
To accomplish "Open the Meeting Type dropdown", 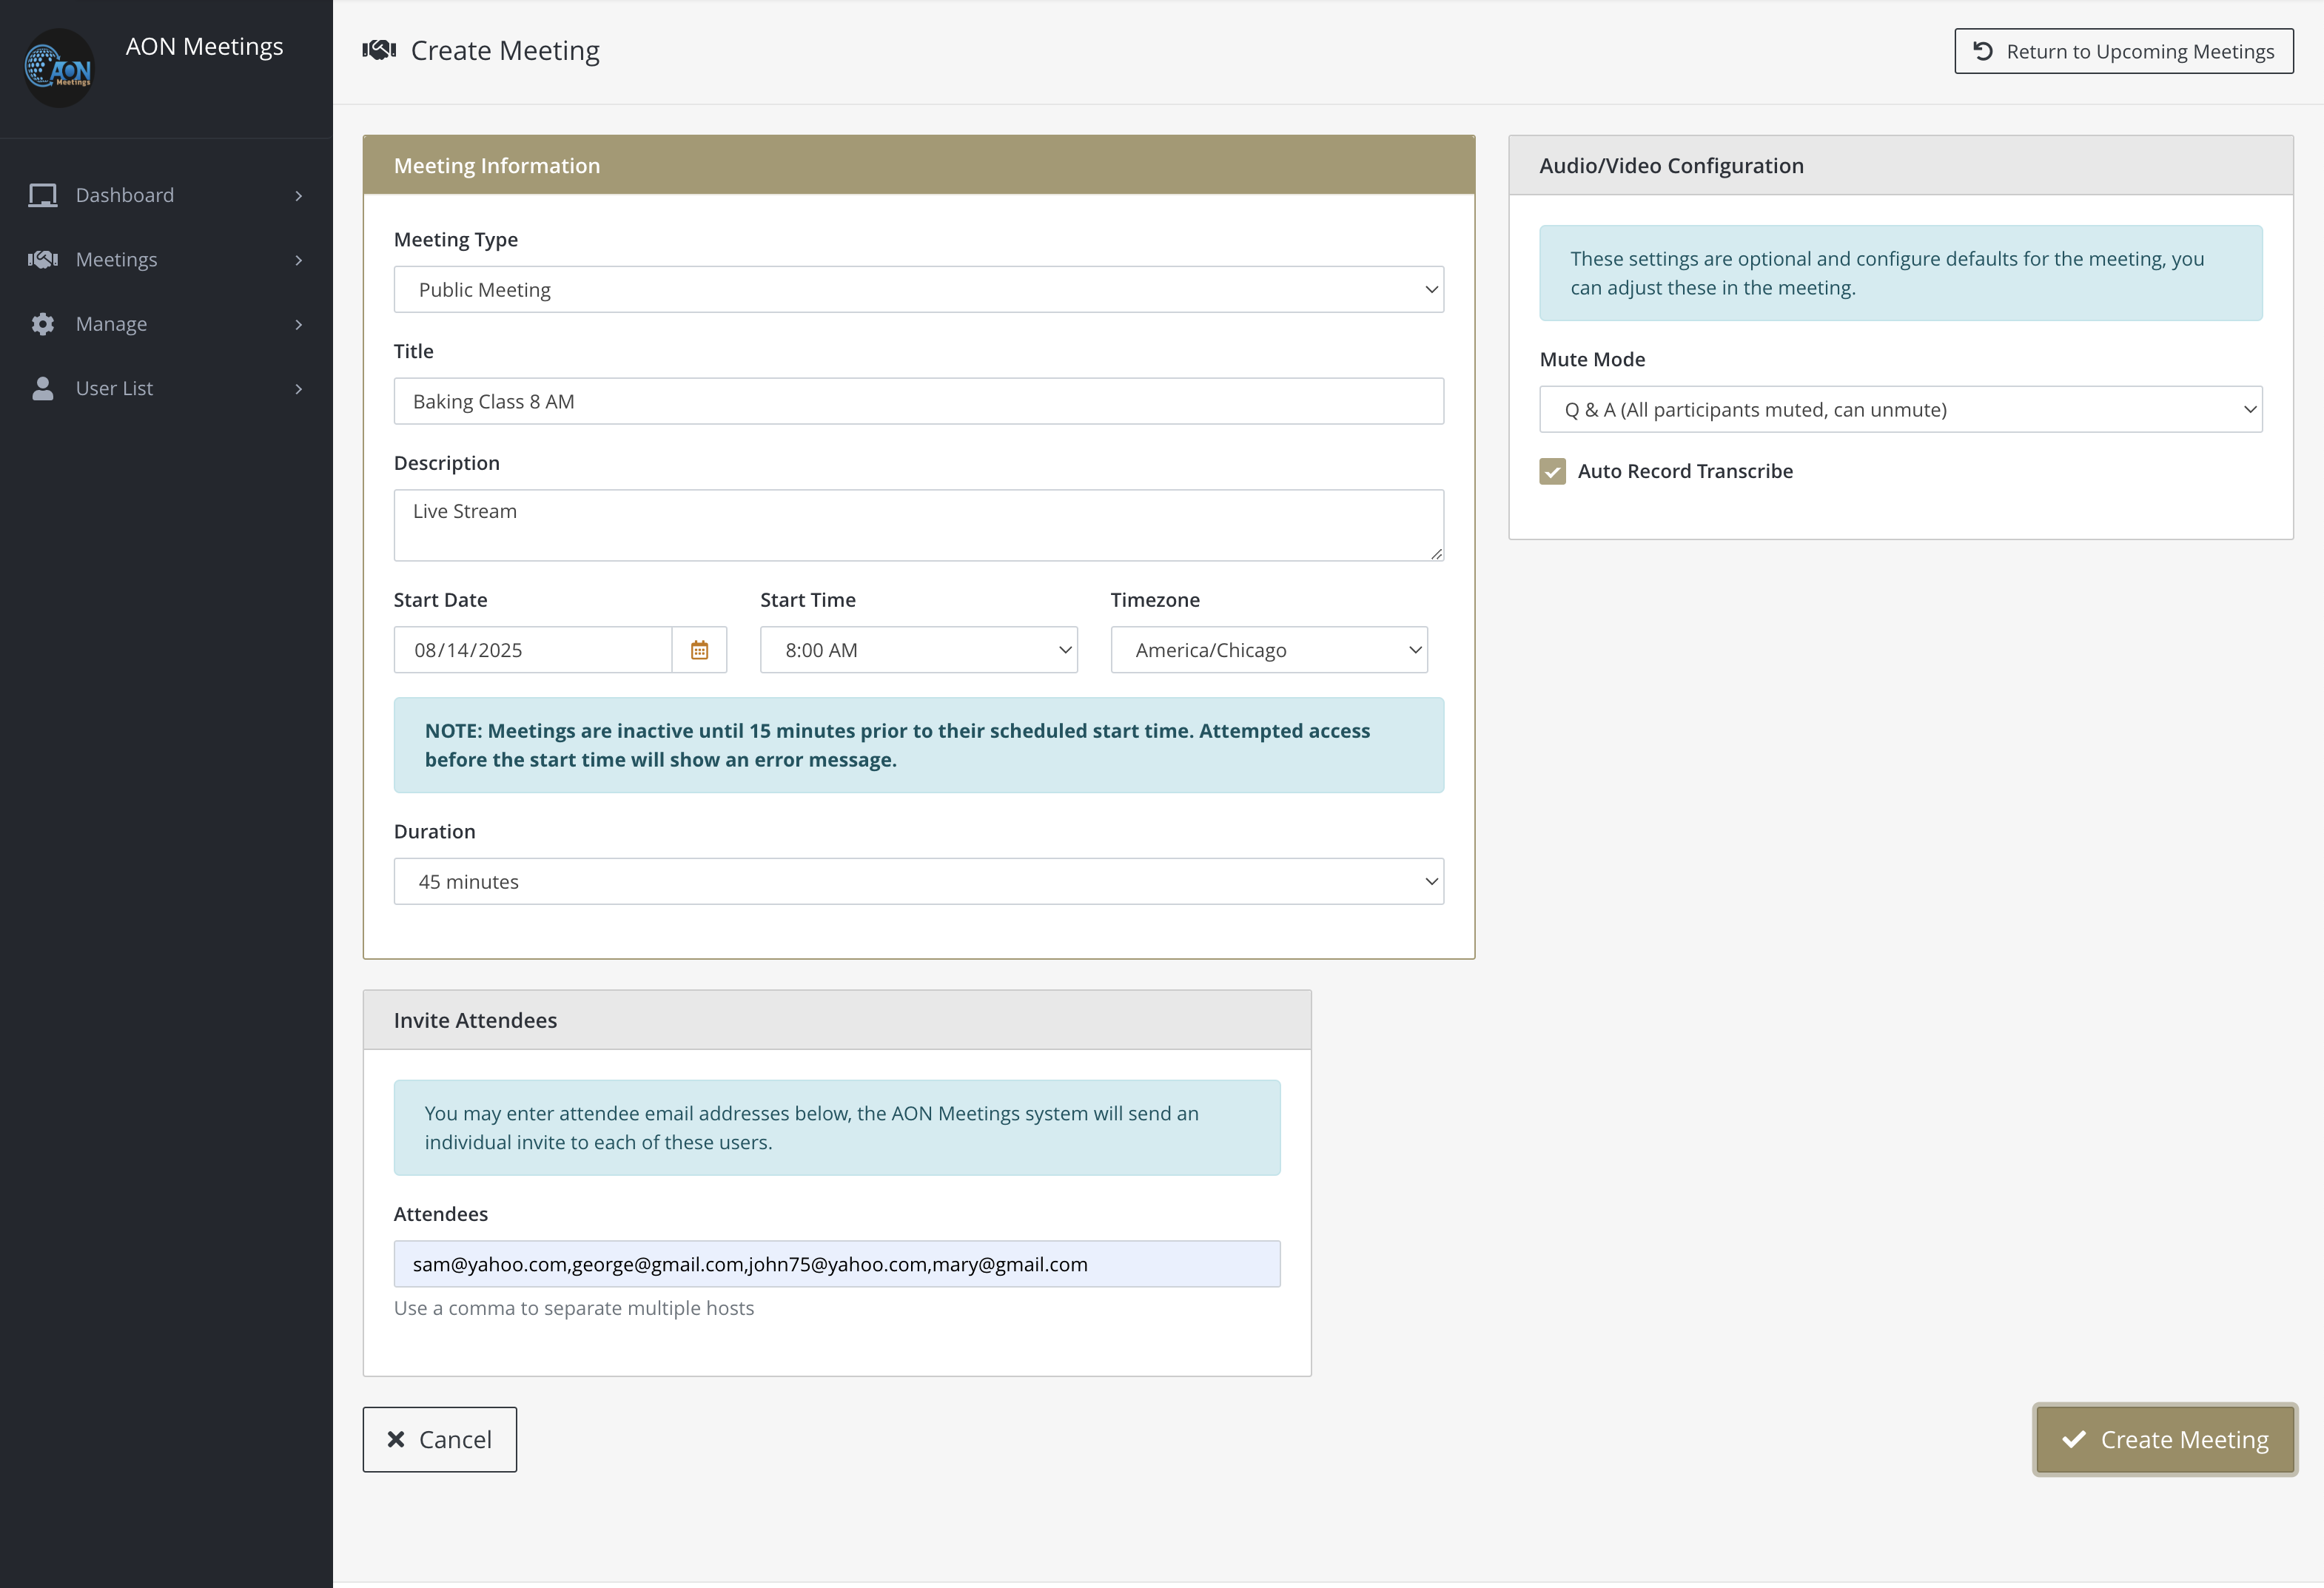I will 918,290.
